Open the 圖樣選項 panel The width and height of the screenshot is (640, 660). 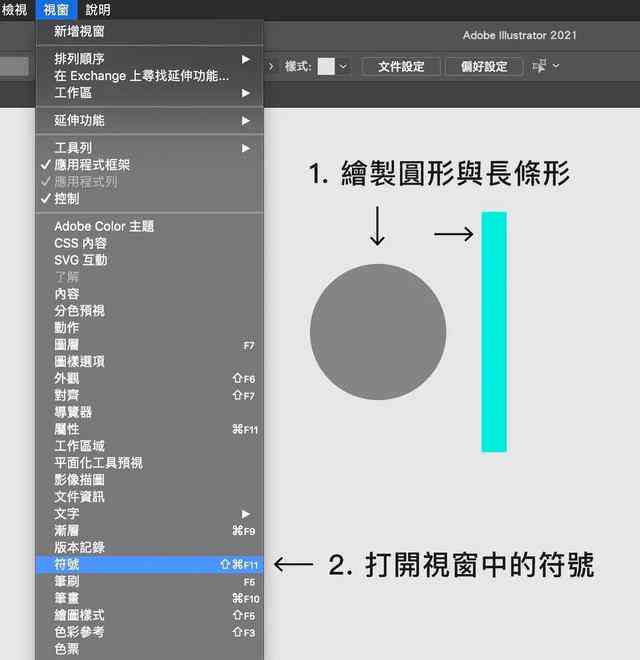149,362
